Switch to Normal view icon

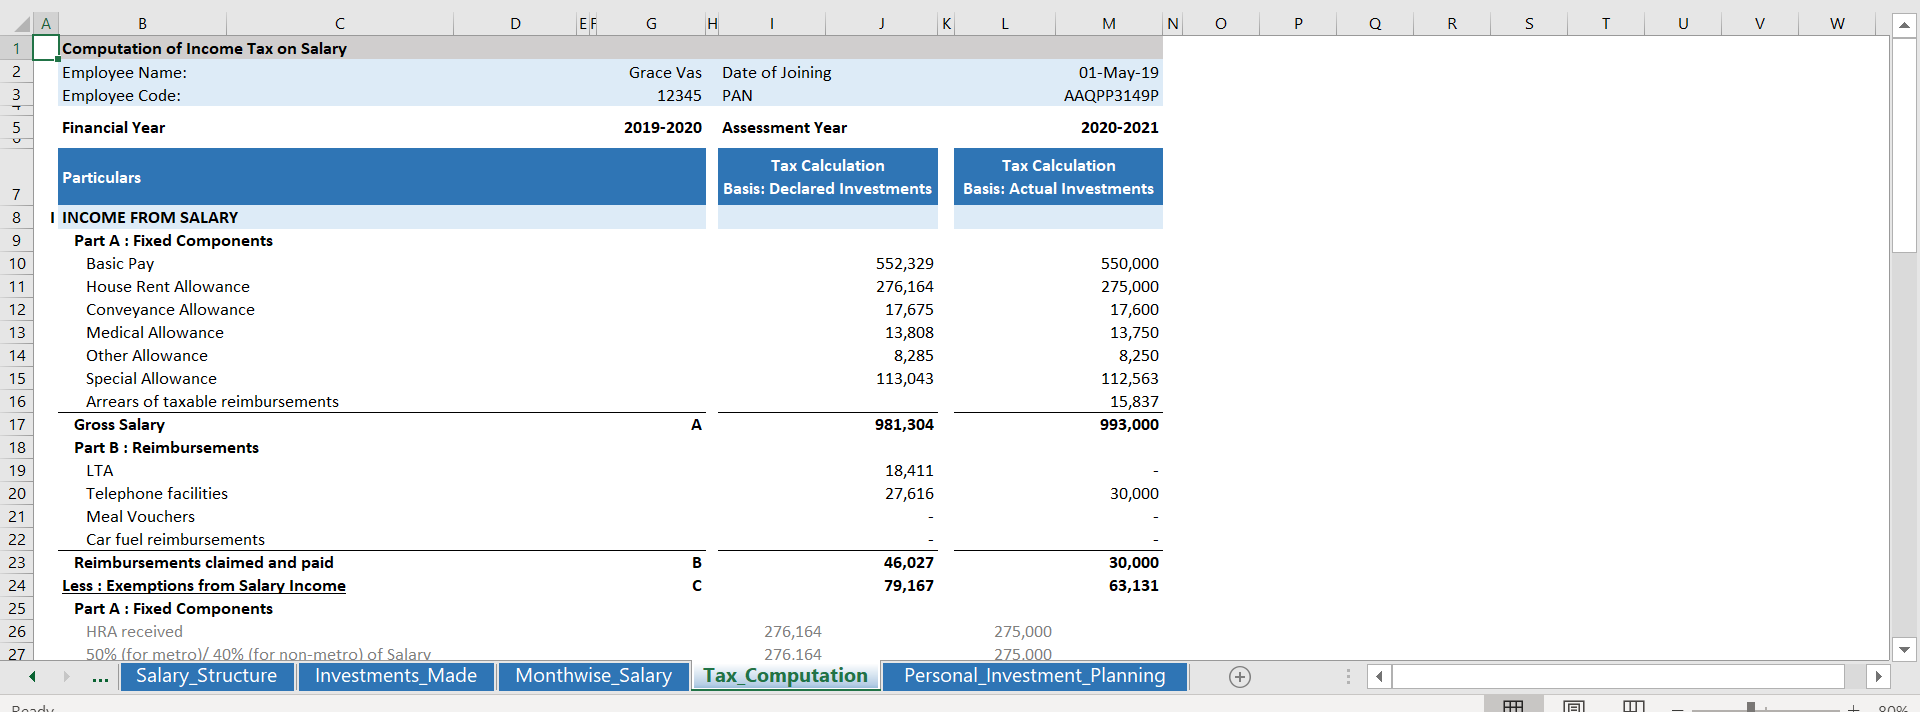pyautogui.click(x=1513, y=707)
